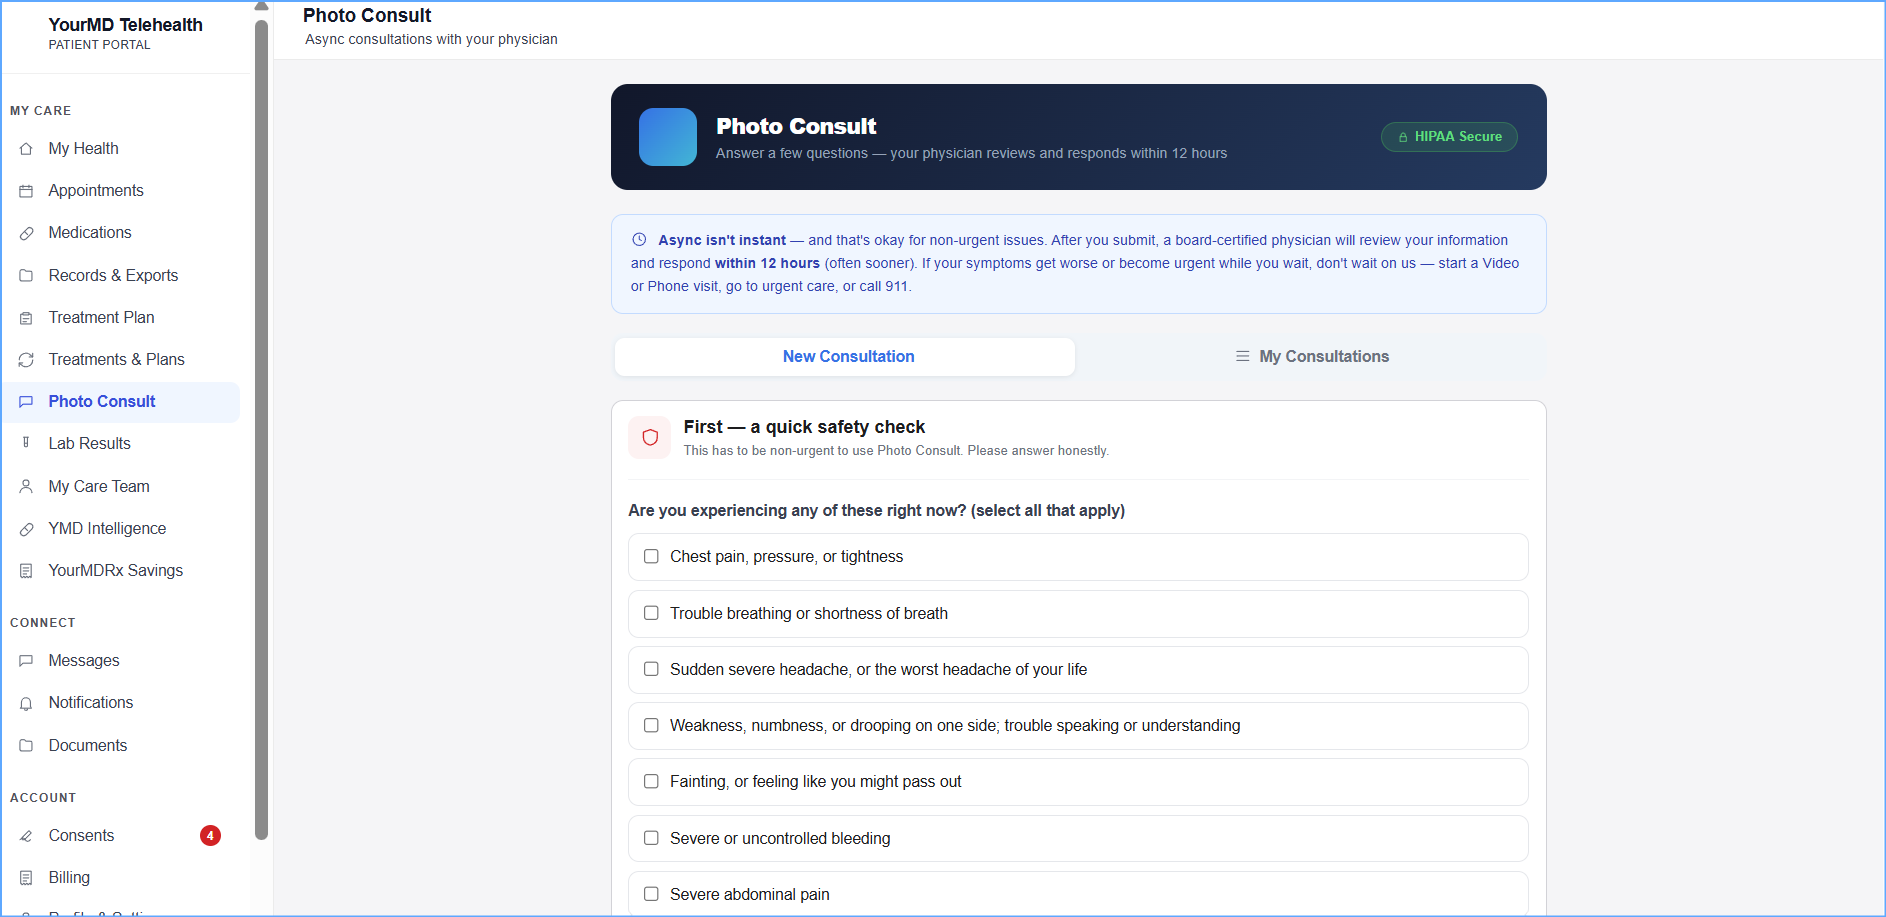Screen dimensions: 1886x917
Task: Switch to the My Consultations tab
Action: pyautogui.click(x=1311, y=357)
